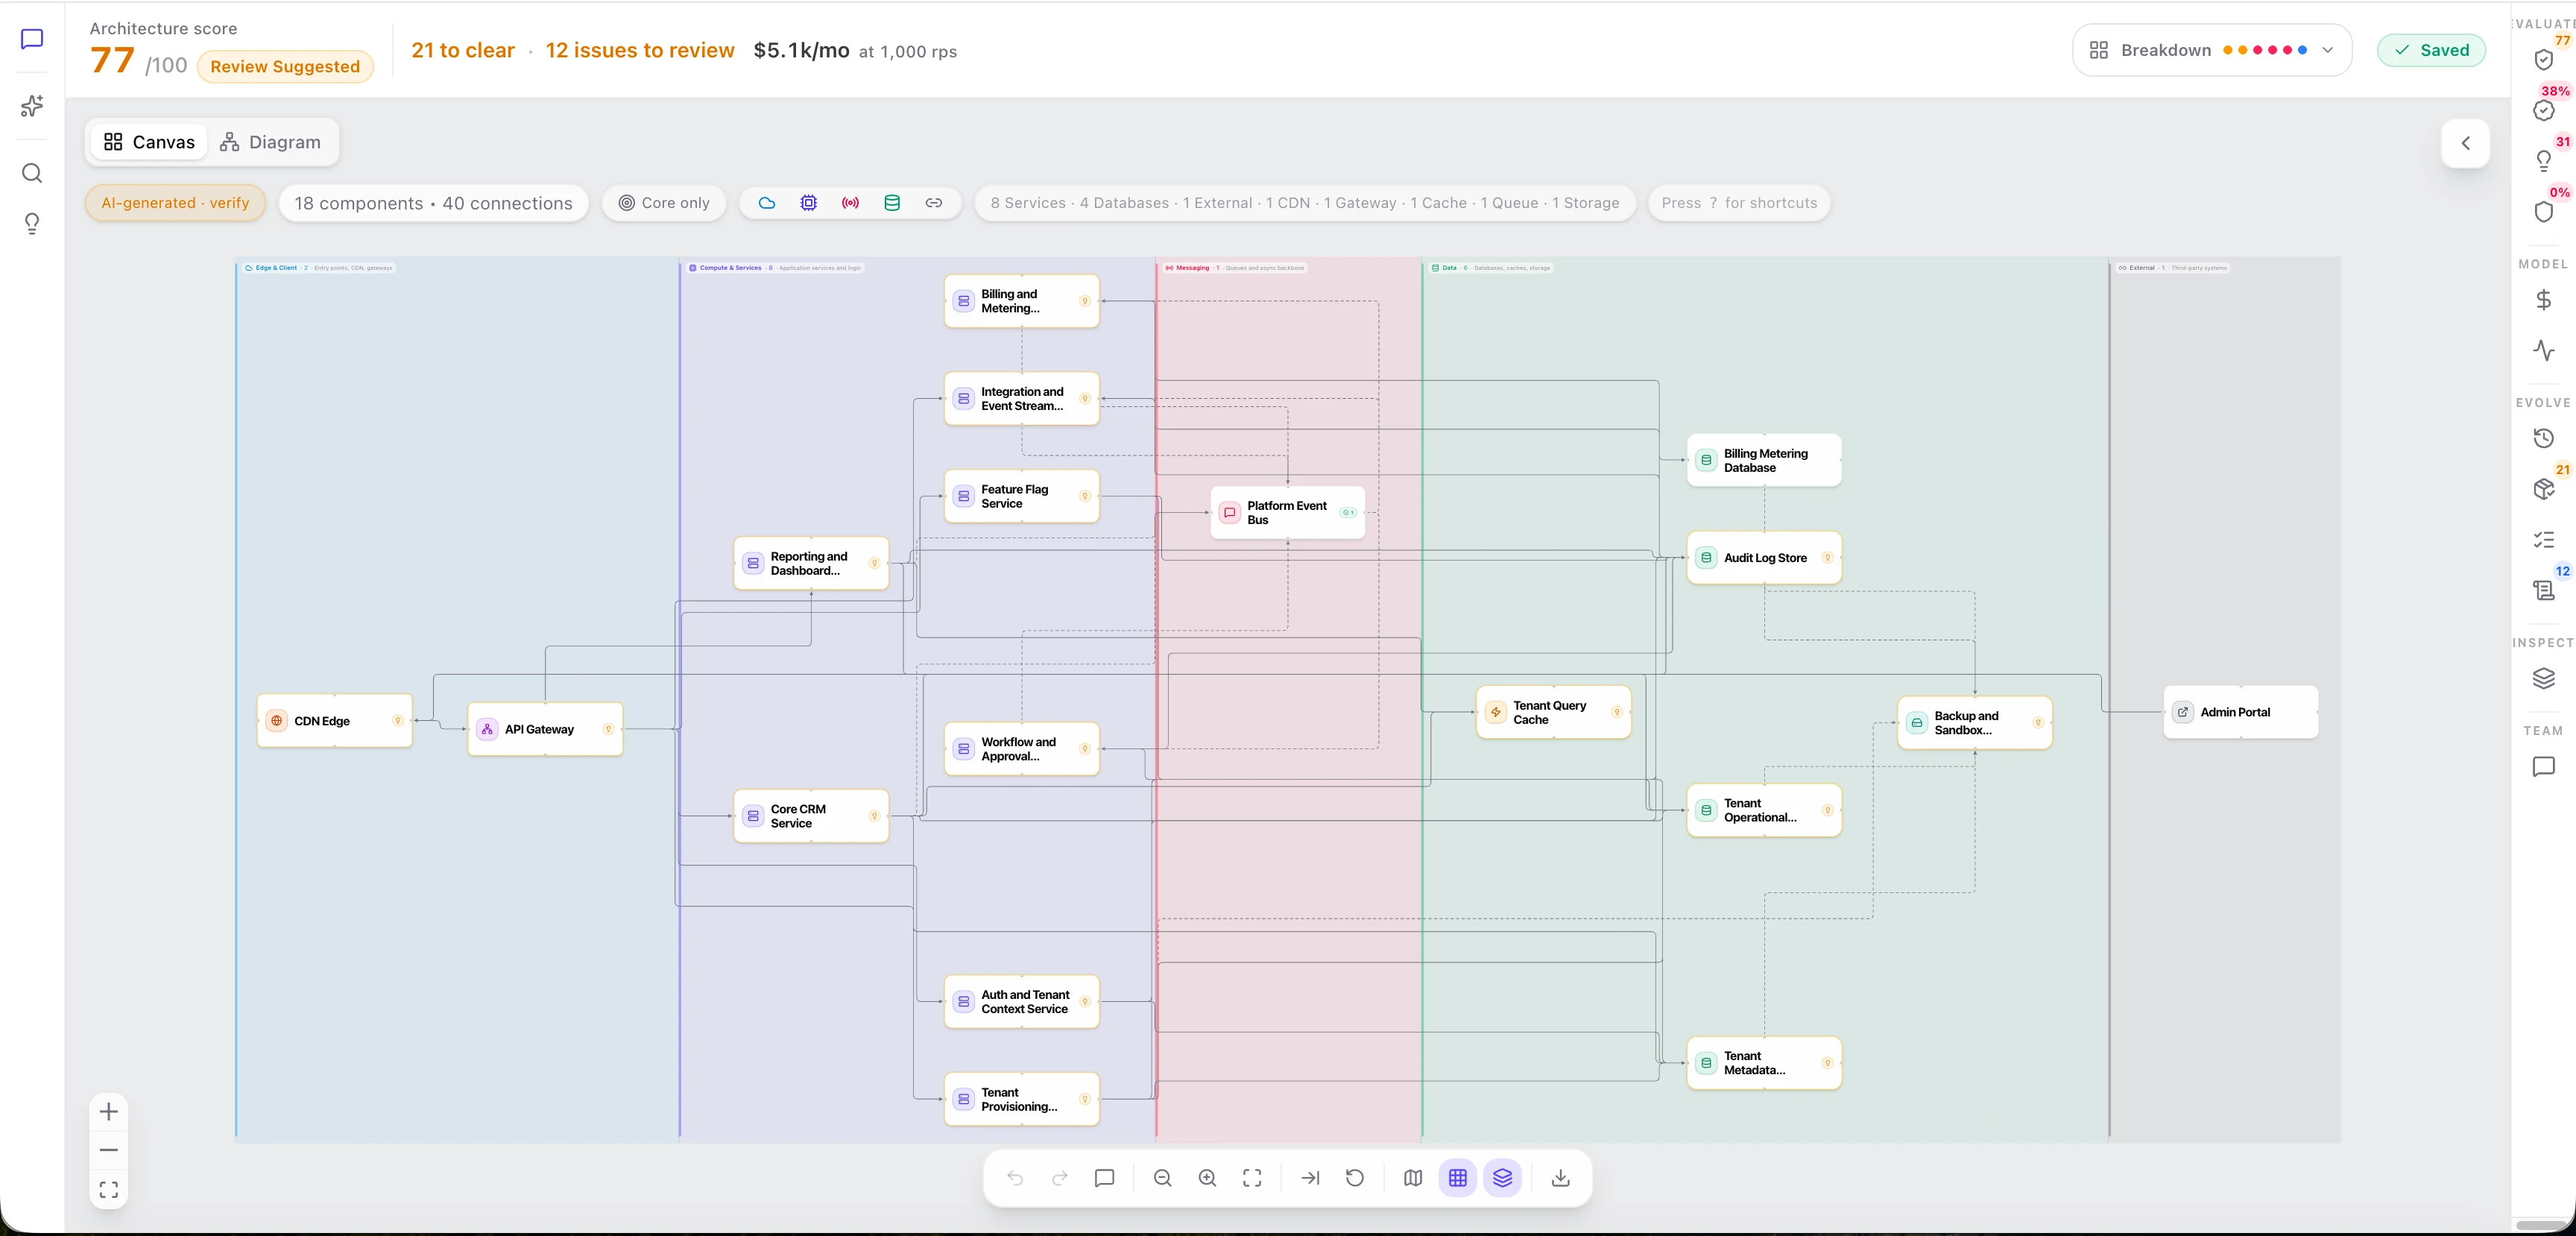Open the minimap from bottom toolbar
This screenshot has height=1236, width=2576.
1412,1178
